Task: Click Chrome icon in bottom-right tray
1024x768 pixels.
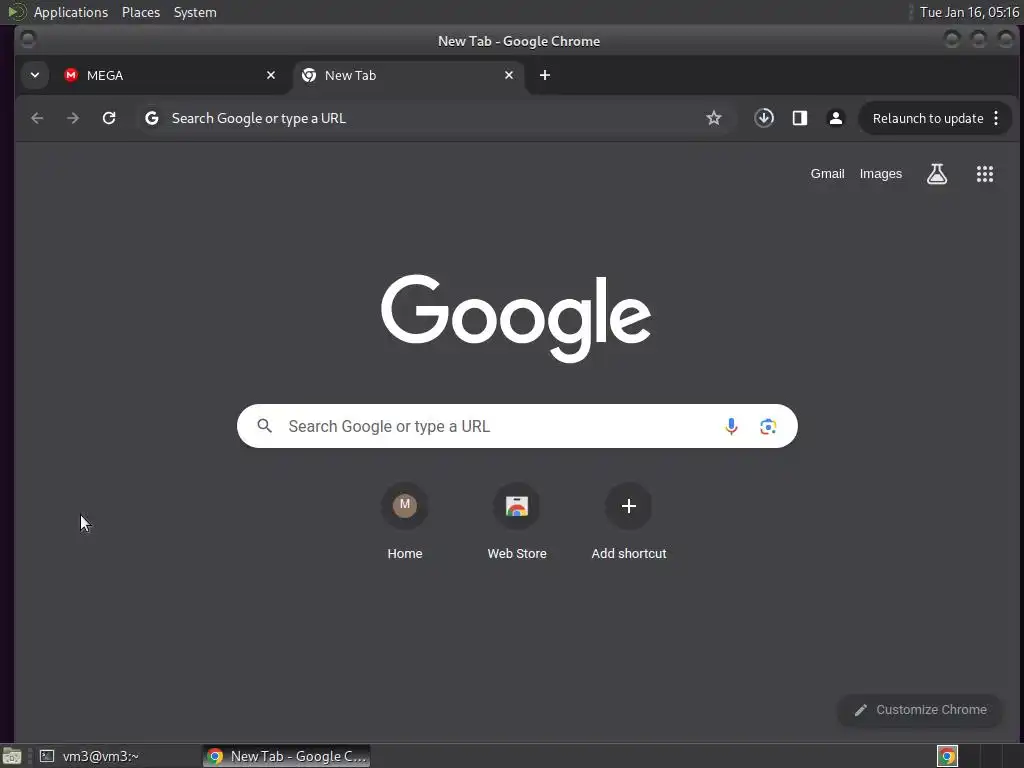Action: [947, 756]
